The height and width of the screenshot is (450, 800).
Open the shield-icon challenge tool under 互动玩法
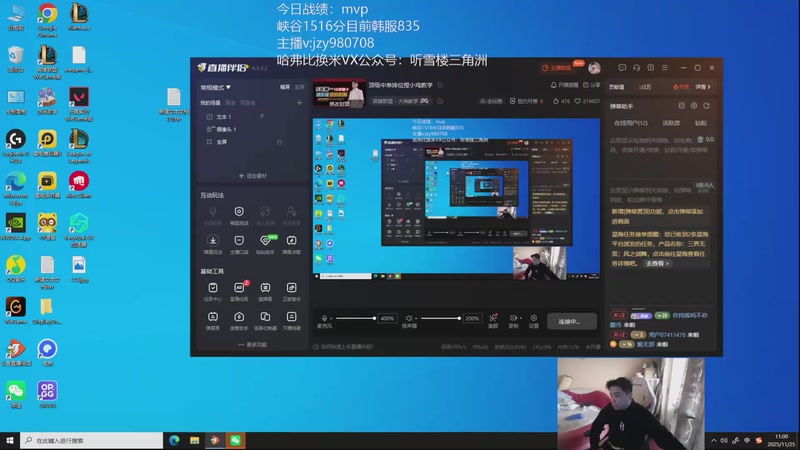click(x=239, y=215)
